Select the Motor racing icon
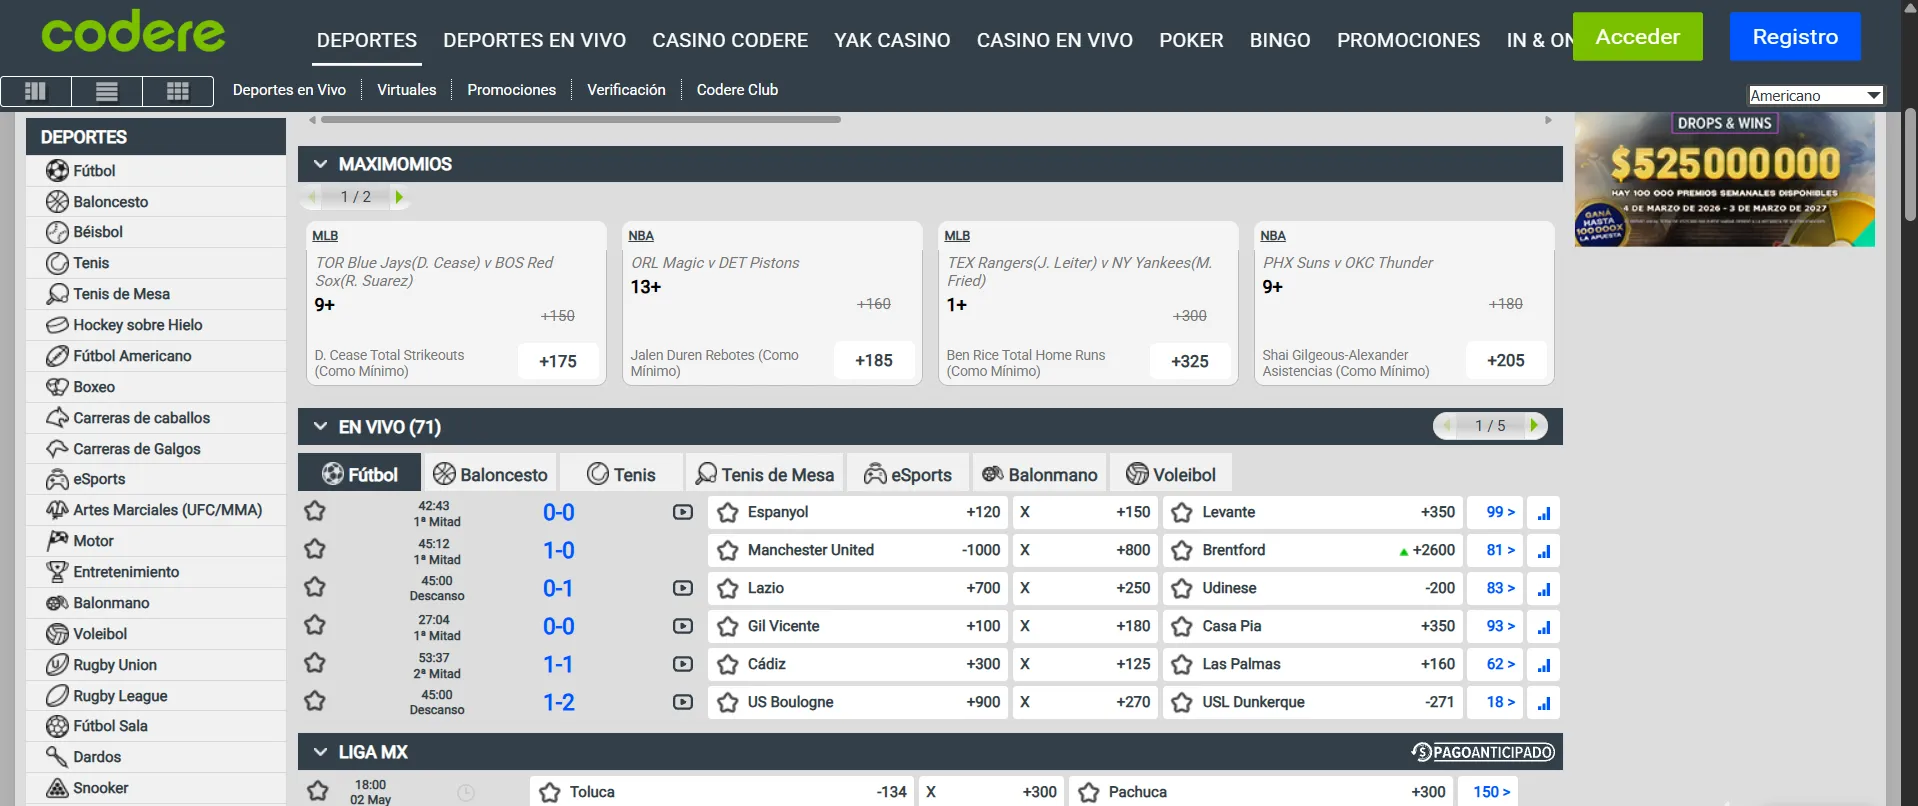1918x806 pixels. [x=57, y=541]
